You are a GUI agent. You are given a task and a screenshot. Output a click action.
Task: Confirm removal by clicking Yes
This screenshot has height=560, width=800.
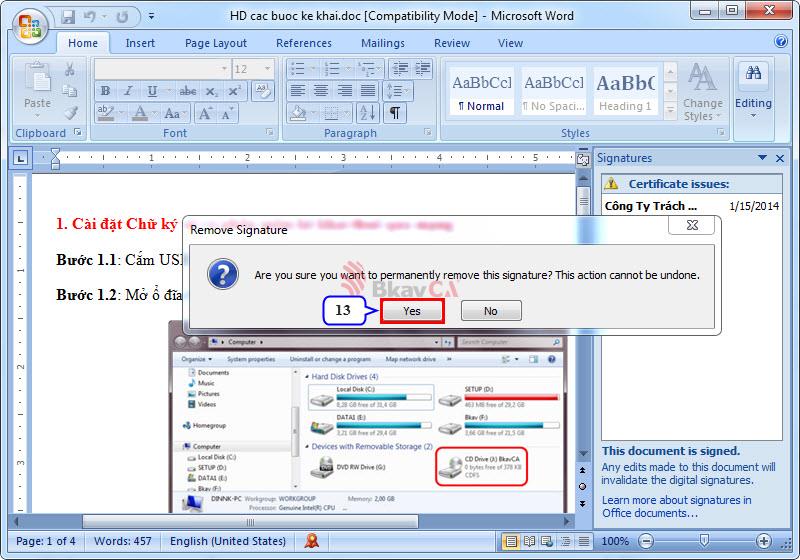(412, 311)
